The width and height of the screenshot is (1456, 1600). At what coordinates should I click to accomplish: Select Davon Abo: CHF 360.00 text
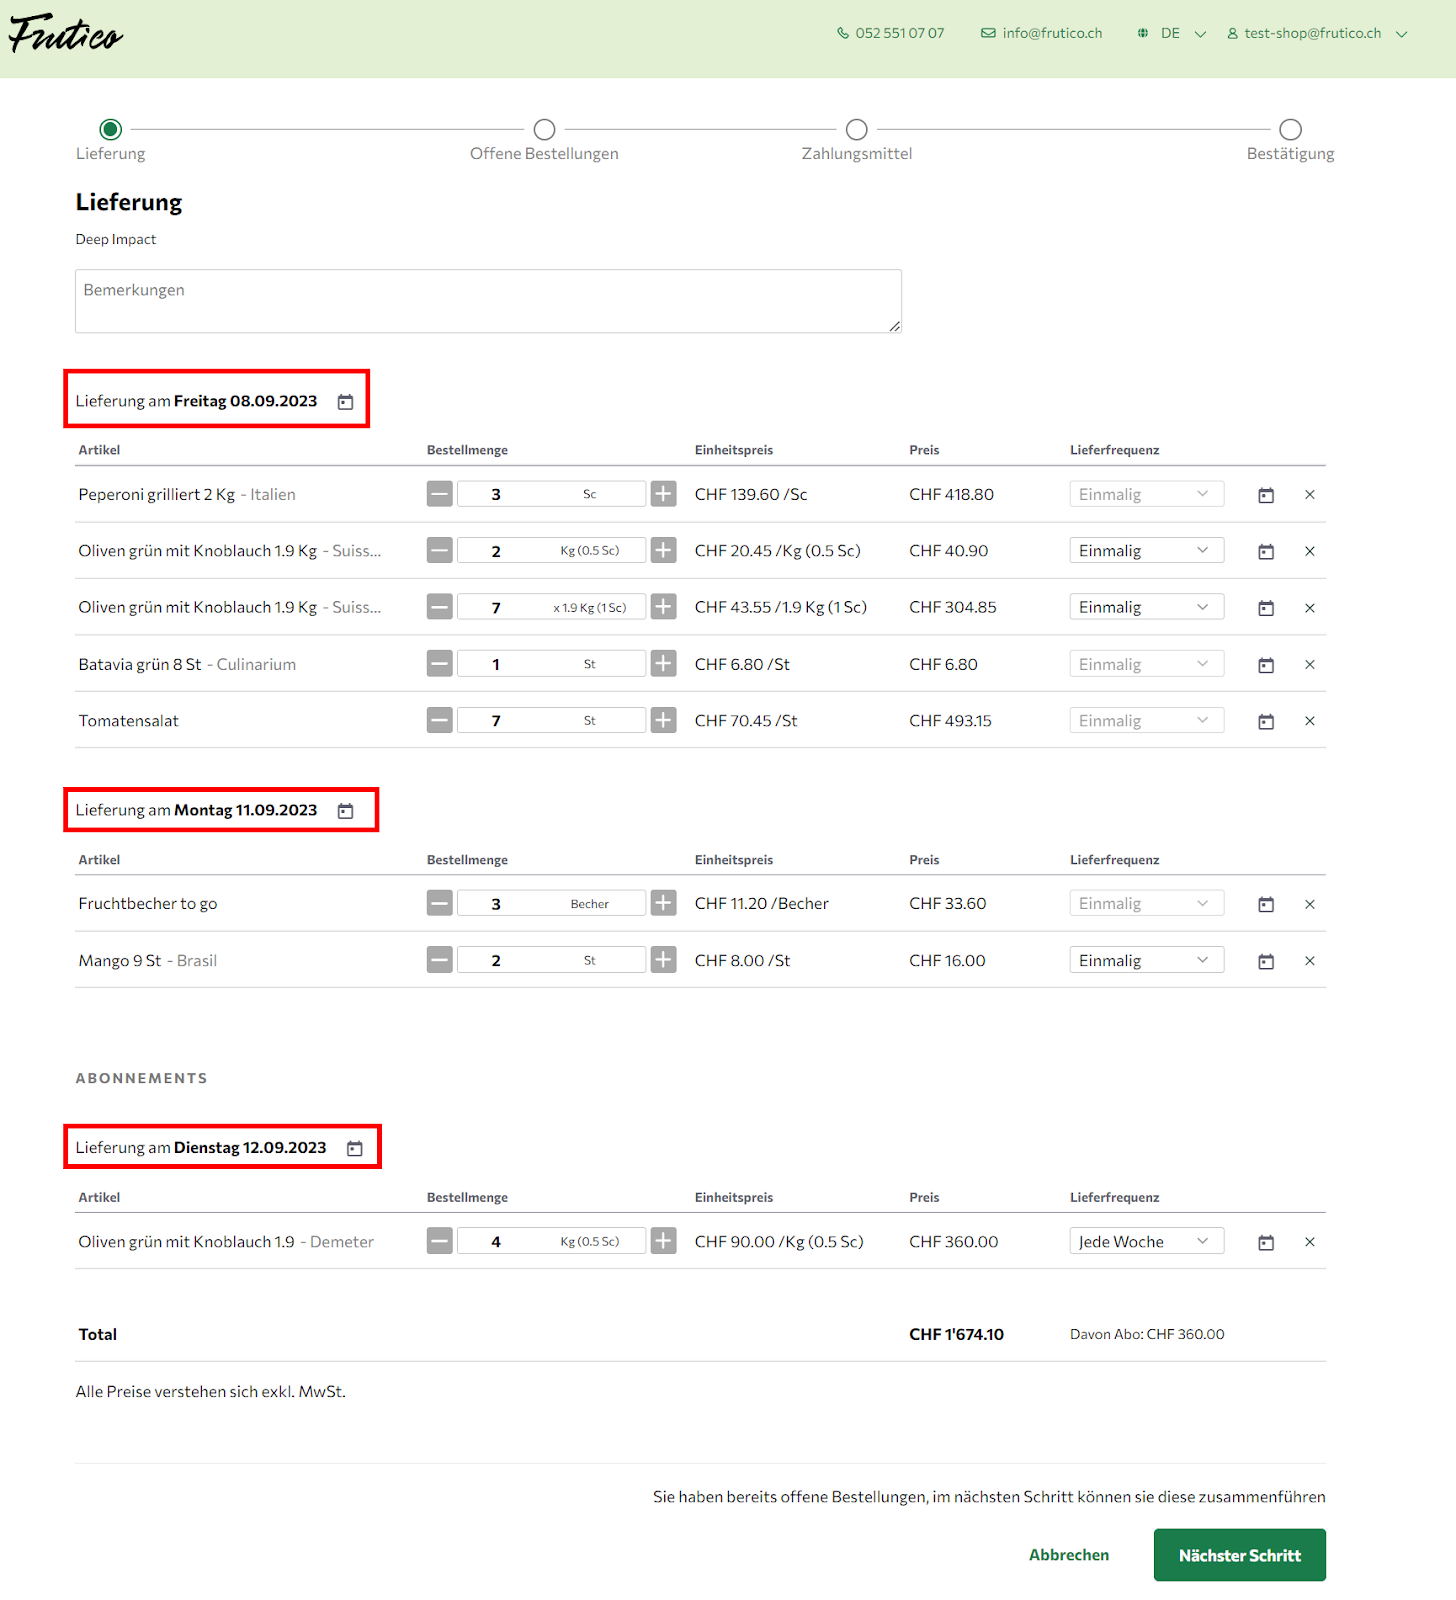(x=1147, y=1334)
